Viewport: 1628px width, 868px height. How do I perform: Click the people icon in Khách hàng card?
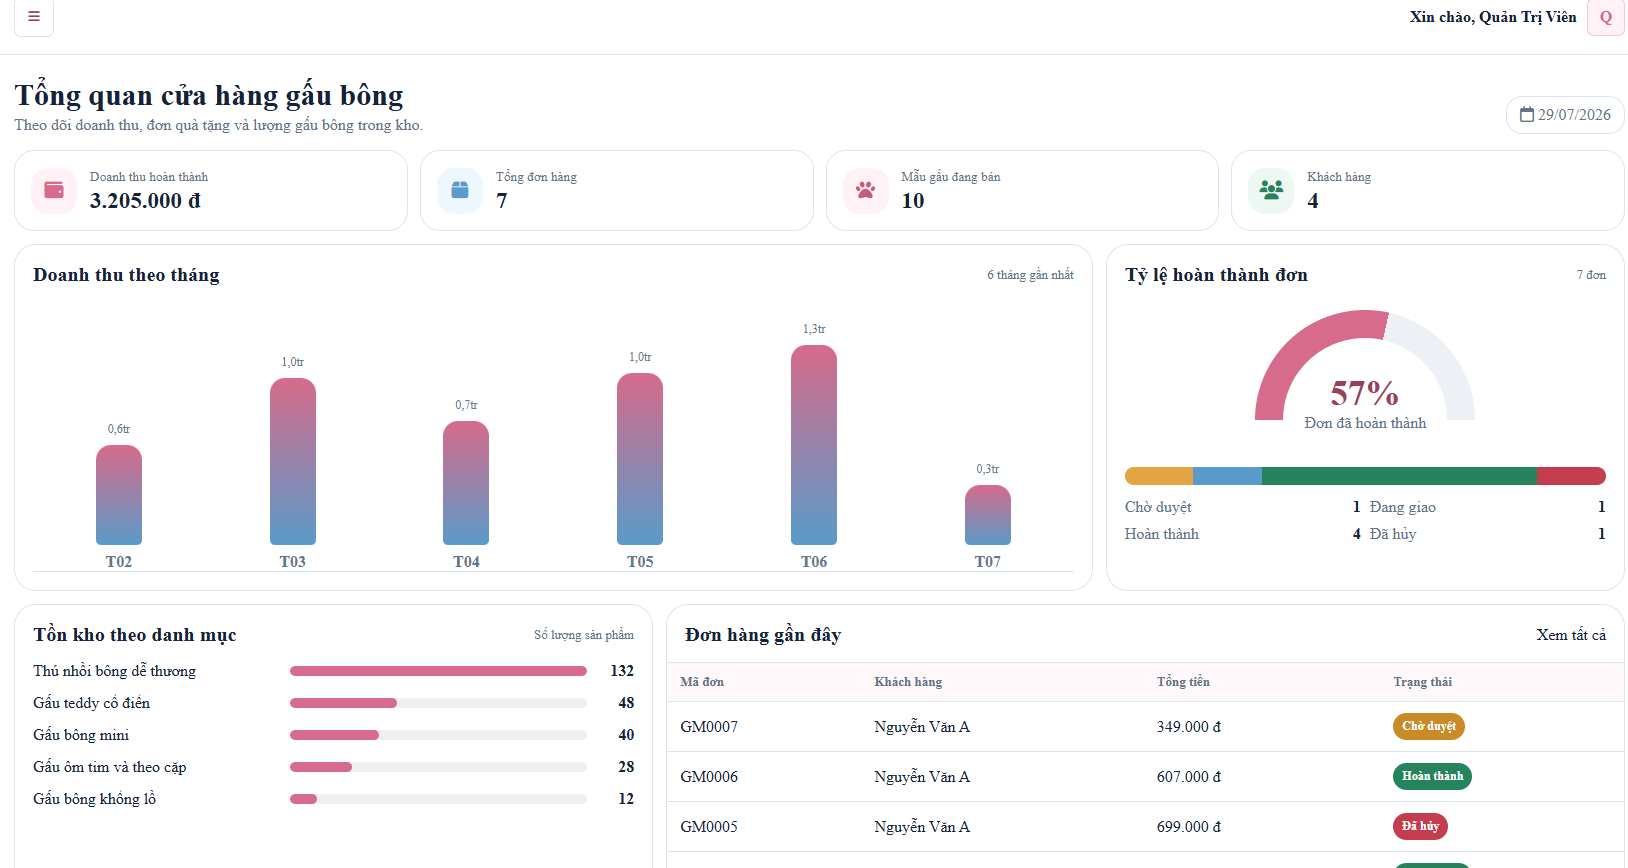tap(1271, 190)
